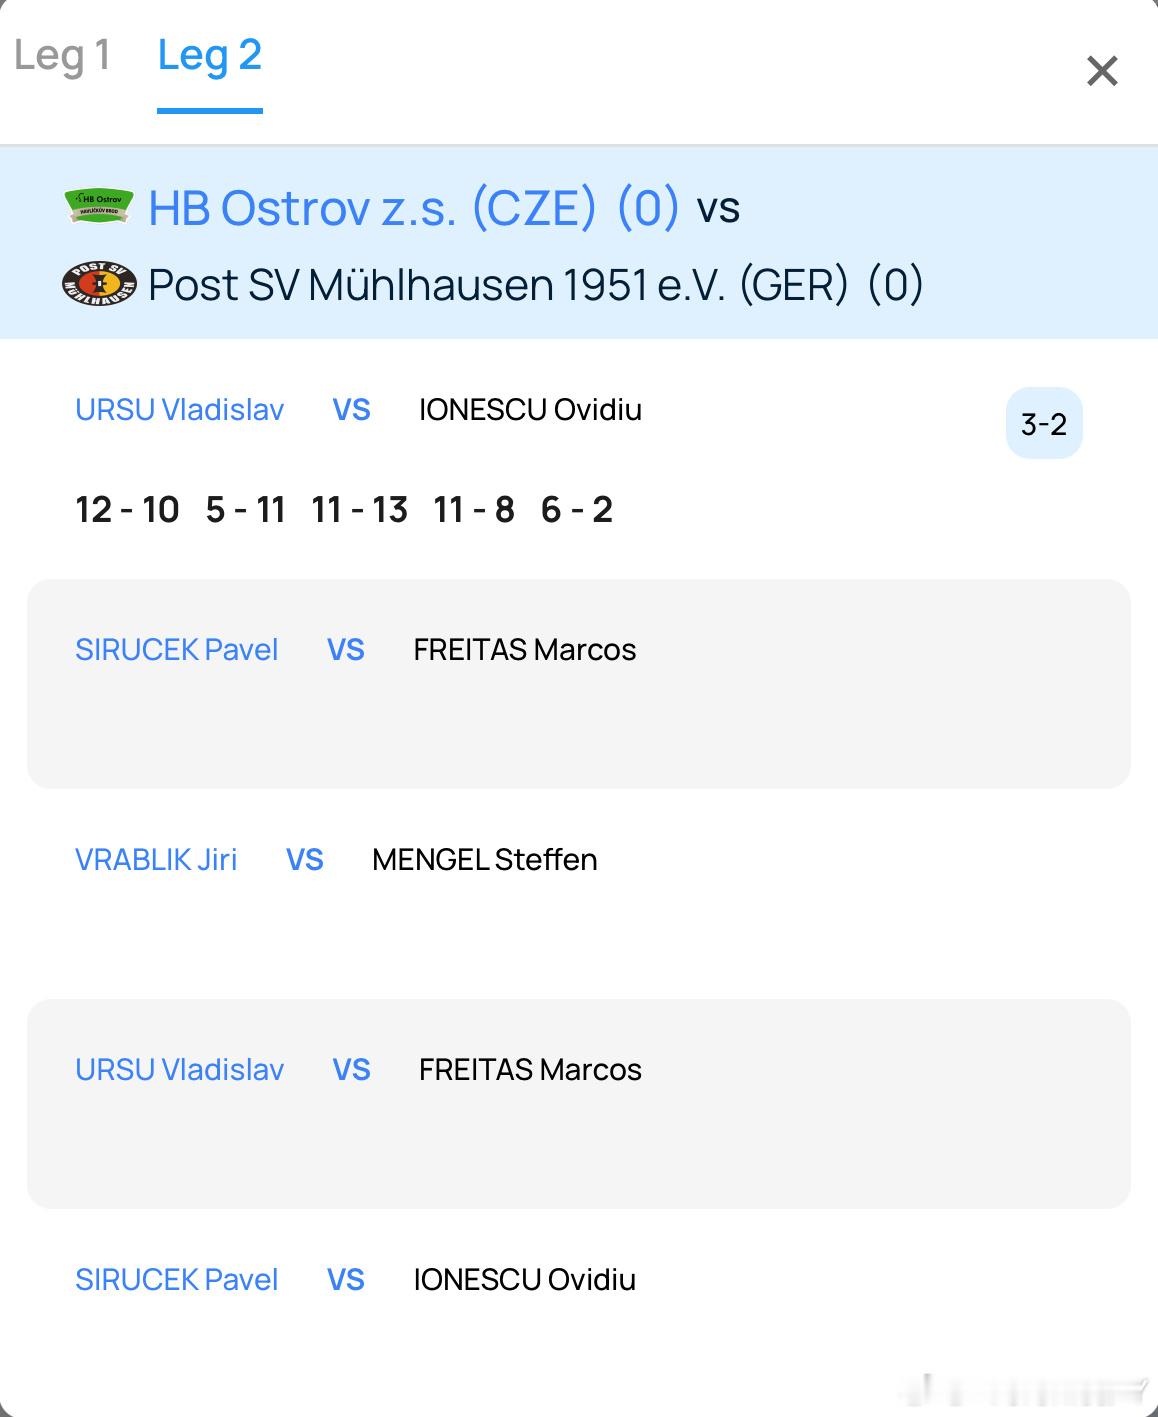Click the HB Ostrov team logo

99,206
